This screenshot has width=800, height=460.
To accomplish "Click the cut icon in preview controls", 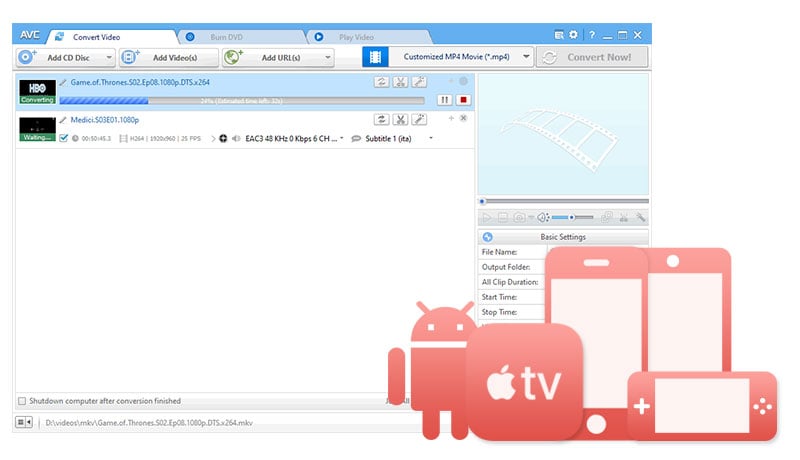I will click(624, 218).
